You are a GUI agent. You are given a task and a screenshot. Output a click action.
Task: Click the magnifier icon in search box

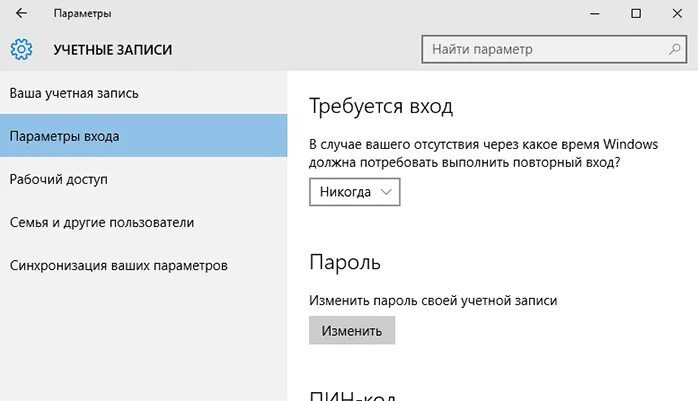[675, 48]
